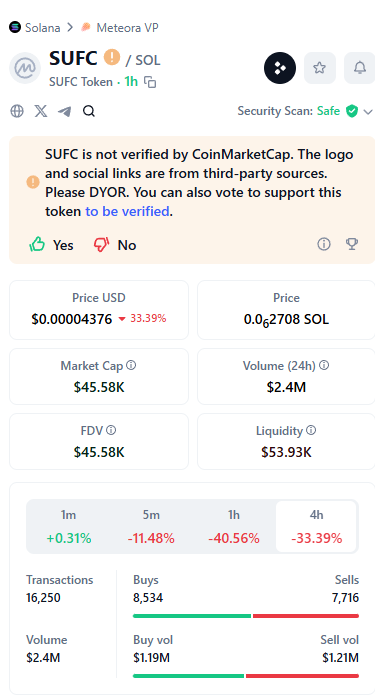Click the trophy icon in the notice
Viewport: 375px width, 699px height.
[352, 244]
